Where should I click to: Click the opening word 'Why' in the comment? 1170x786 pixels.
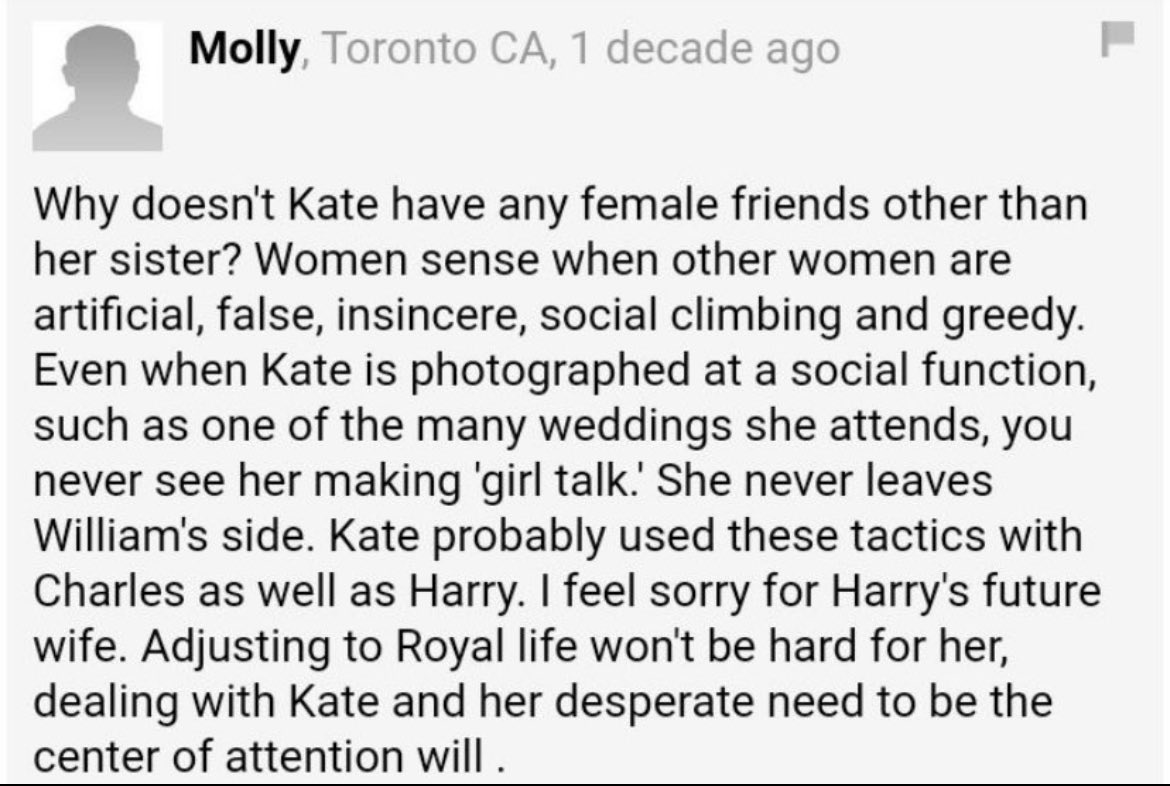(x=75, y=205)
